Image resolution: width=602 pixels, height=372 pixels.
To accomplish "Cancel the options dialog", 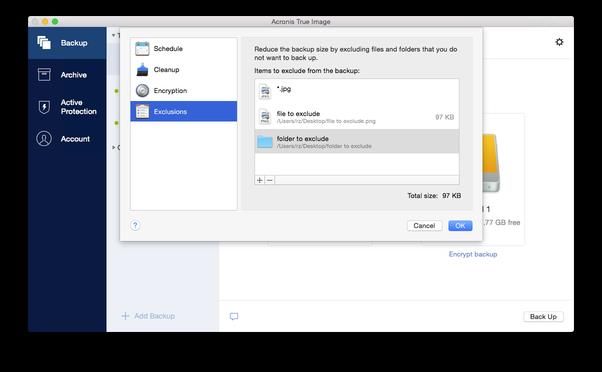I will (424, 226).
